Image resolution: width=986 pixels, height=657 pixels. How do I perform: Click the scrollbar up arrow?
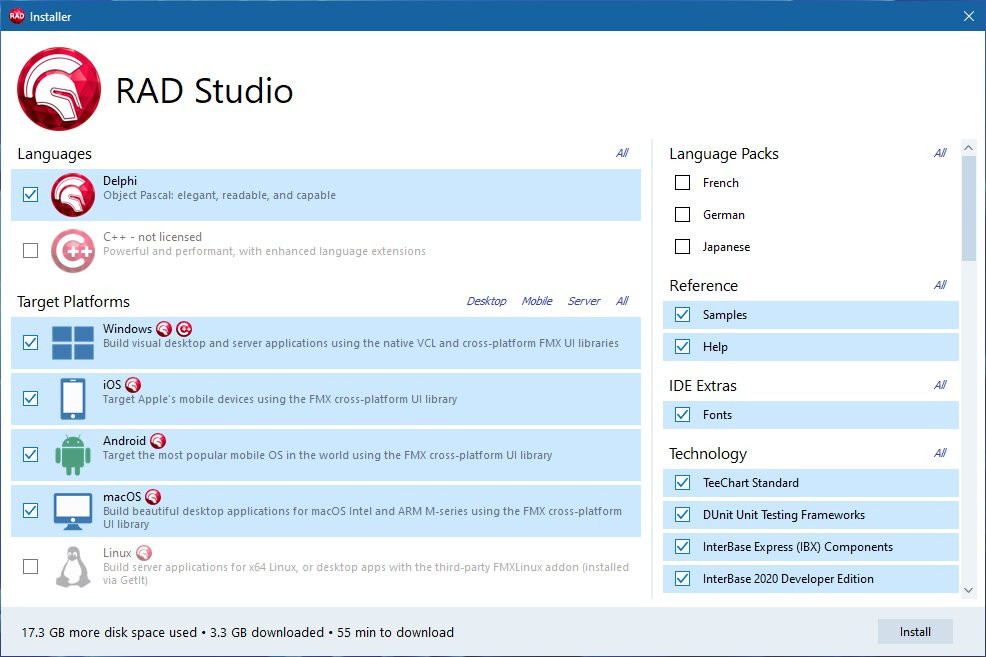click(968, 148)
